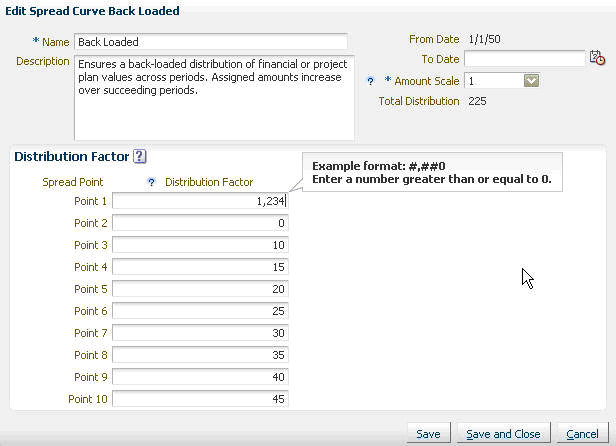
Task: Cancel the spread curve edit
Action: (582, 434)
